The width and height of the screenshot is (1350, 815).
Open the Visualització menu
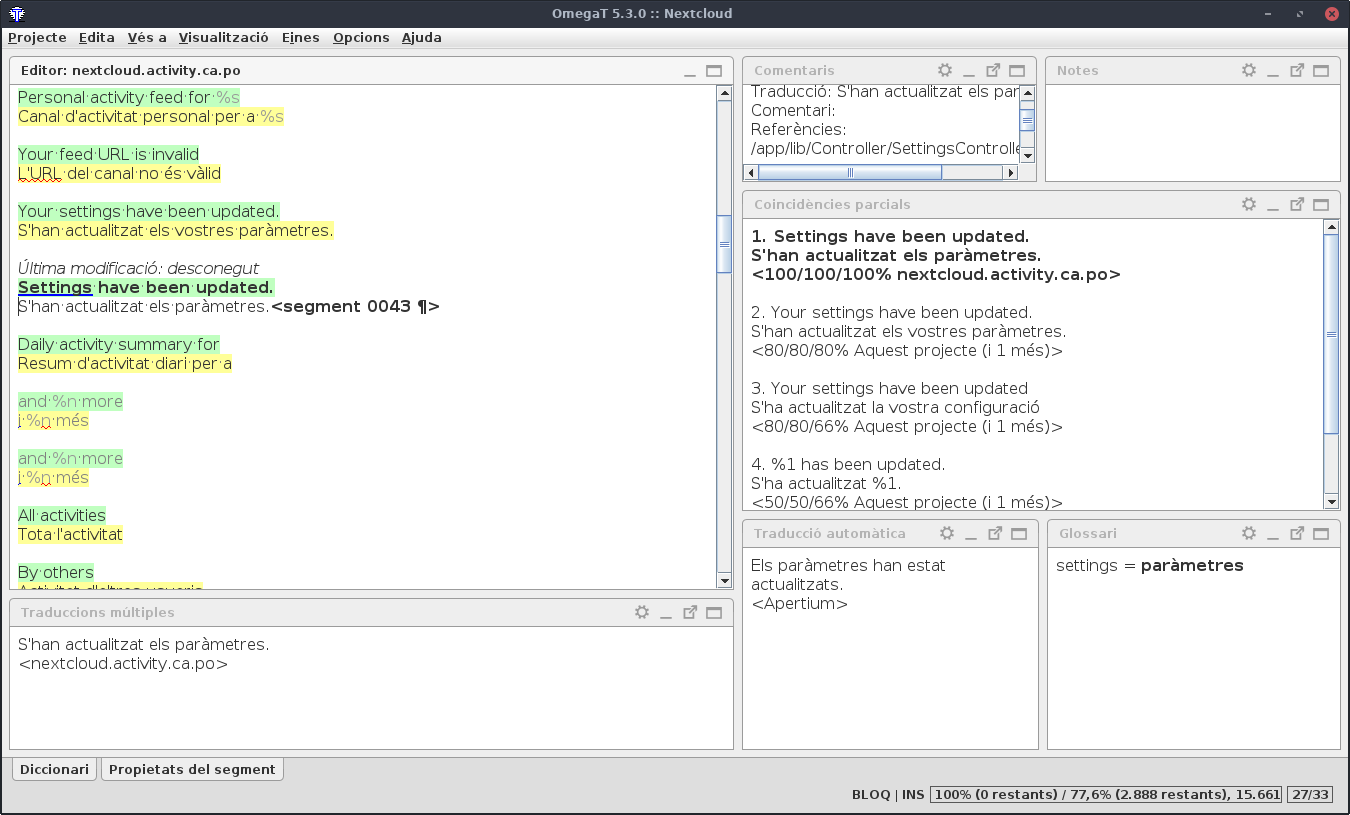tap(224, 37)
